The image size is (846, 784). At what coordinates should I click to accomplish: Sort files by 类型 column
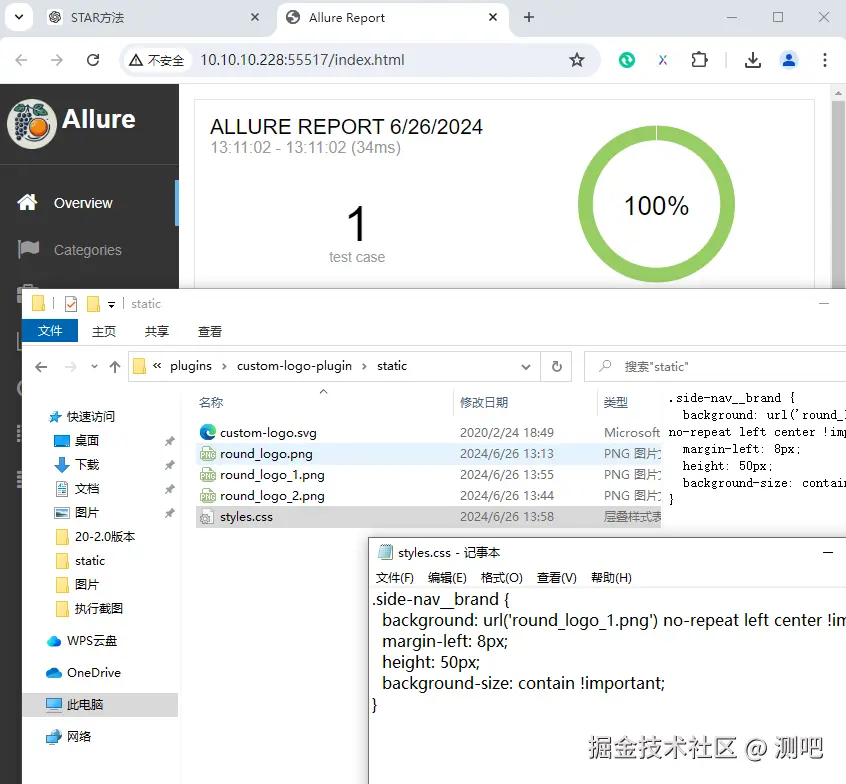tap(629, 403)
